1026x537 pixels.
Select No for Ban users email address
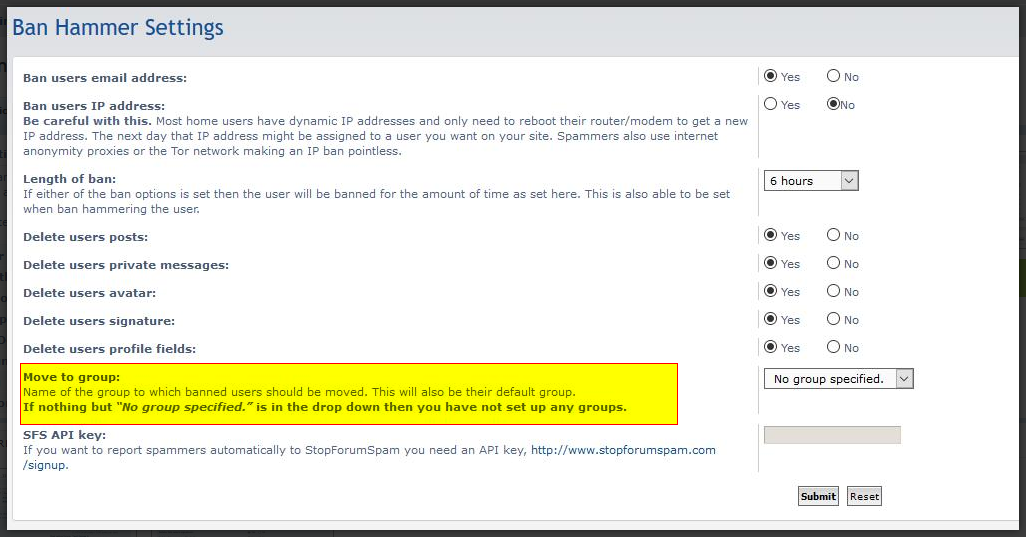point(833,76)
